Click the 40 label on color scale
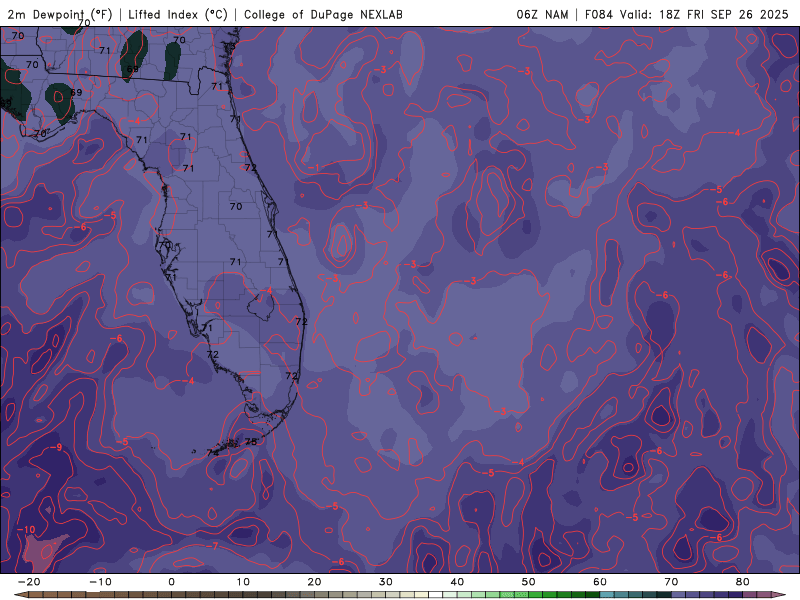This screenshot has height=600, width=800. tap(457, 582)
